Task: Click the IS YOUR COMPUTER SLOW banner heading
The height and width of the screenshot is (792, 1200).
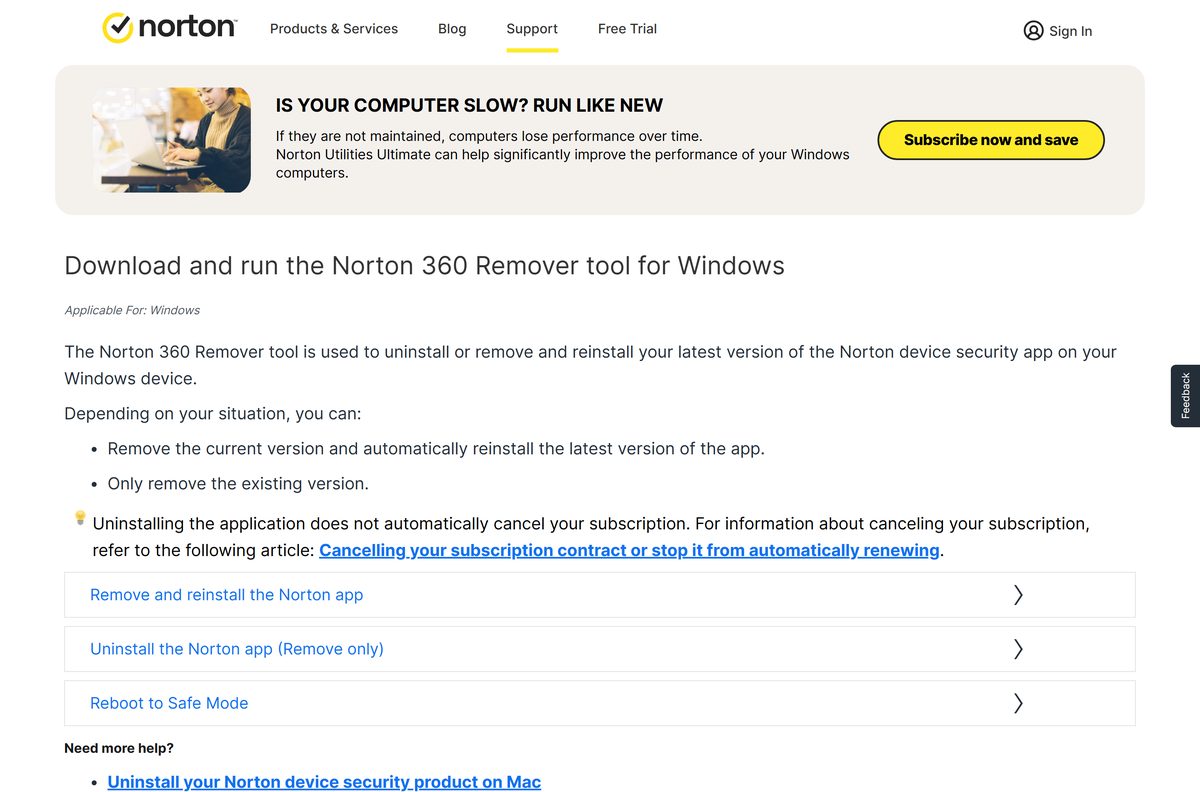Action: tap(469, 105)
